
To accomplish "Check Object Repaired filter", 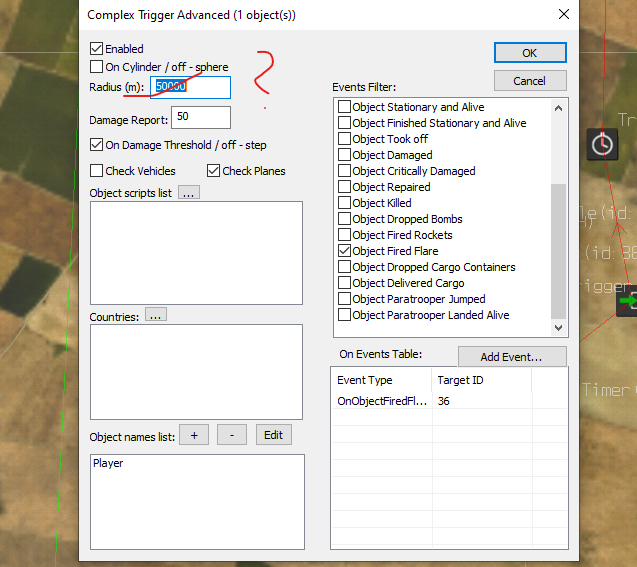I will [344, 186].
